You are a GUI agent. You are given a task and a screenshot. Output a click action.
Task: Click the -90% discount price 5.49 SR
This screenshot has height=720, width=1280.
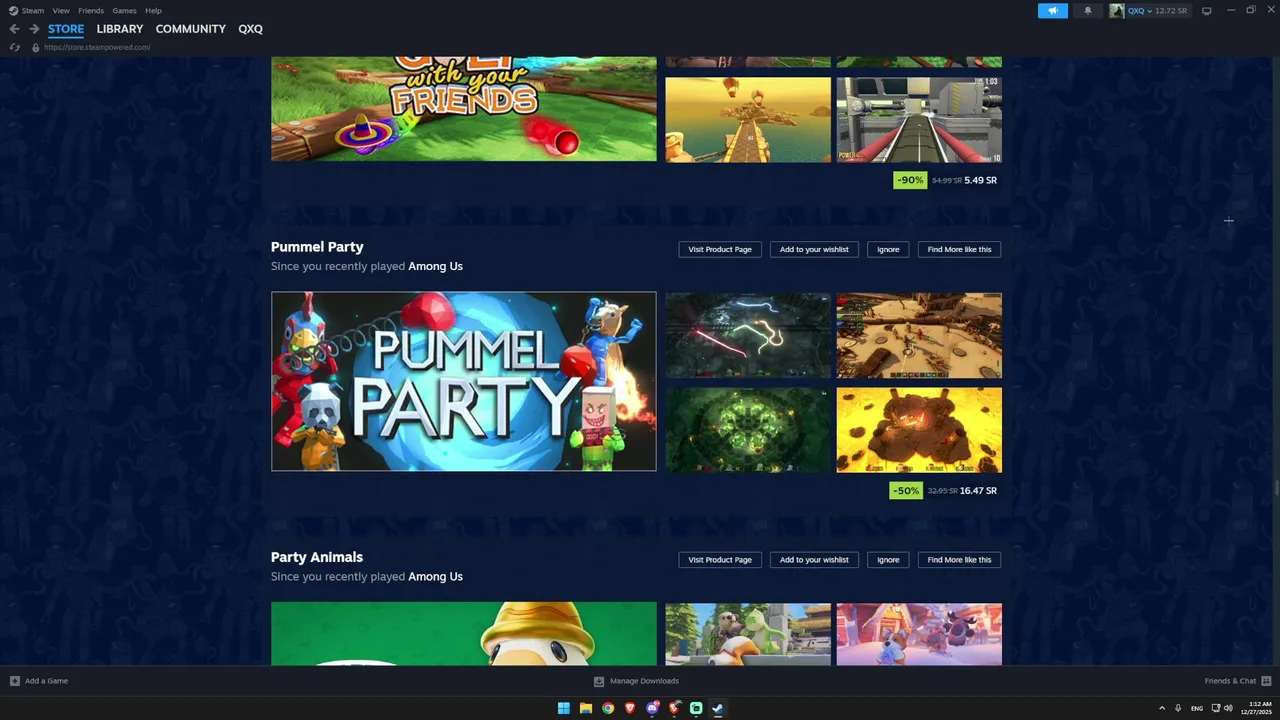947,180
